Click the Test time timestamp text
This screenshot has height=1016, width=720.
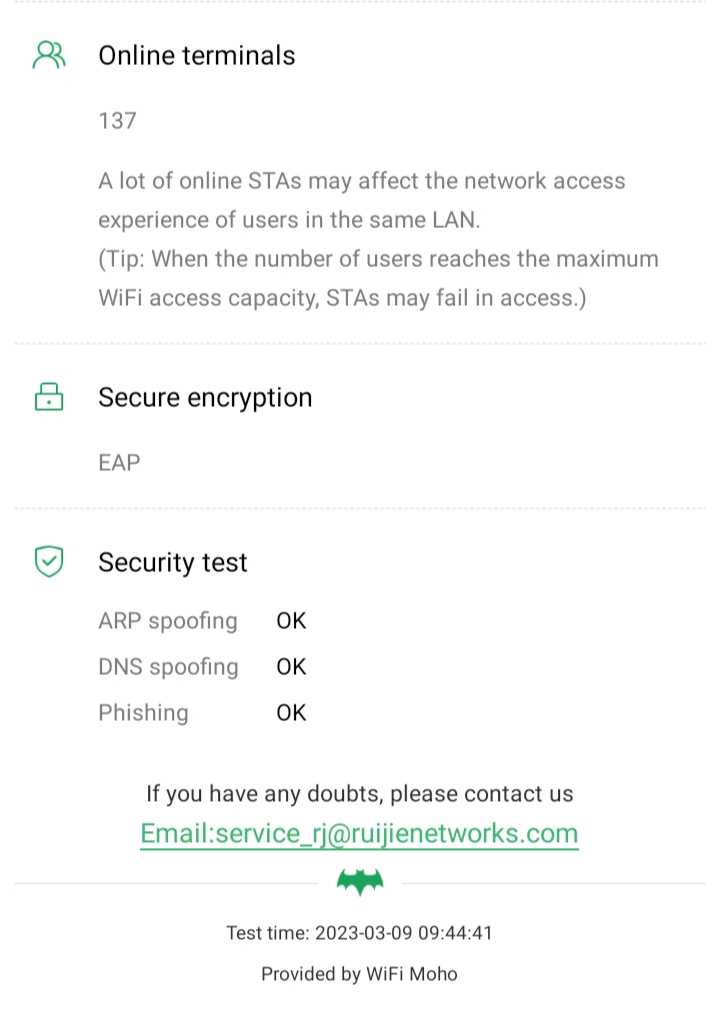pyautogui.click(x=359, y=933)
